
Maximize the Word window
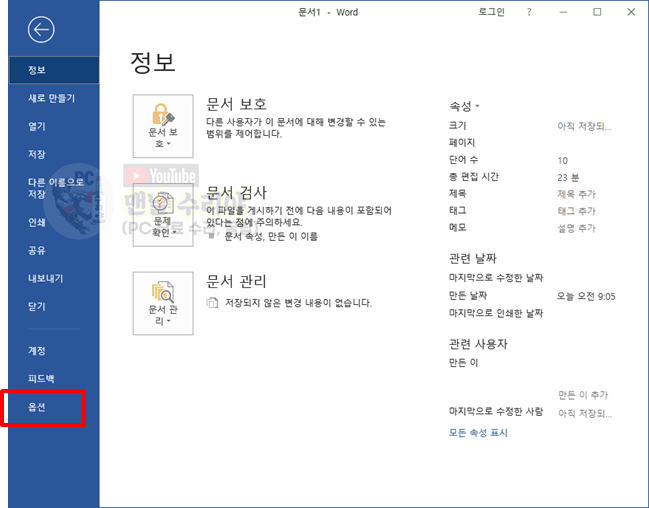point(597,12)
